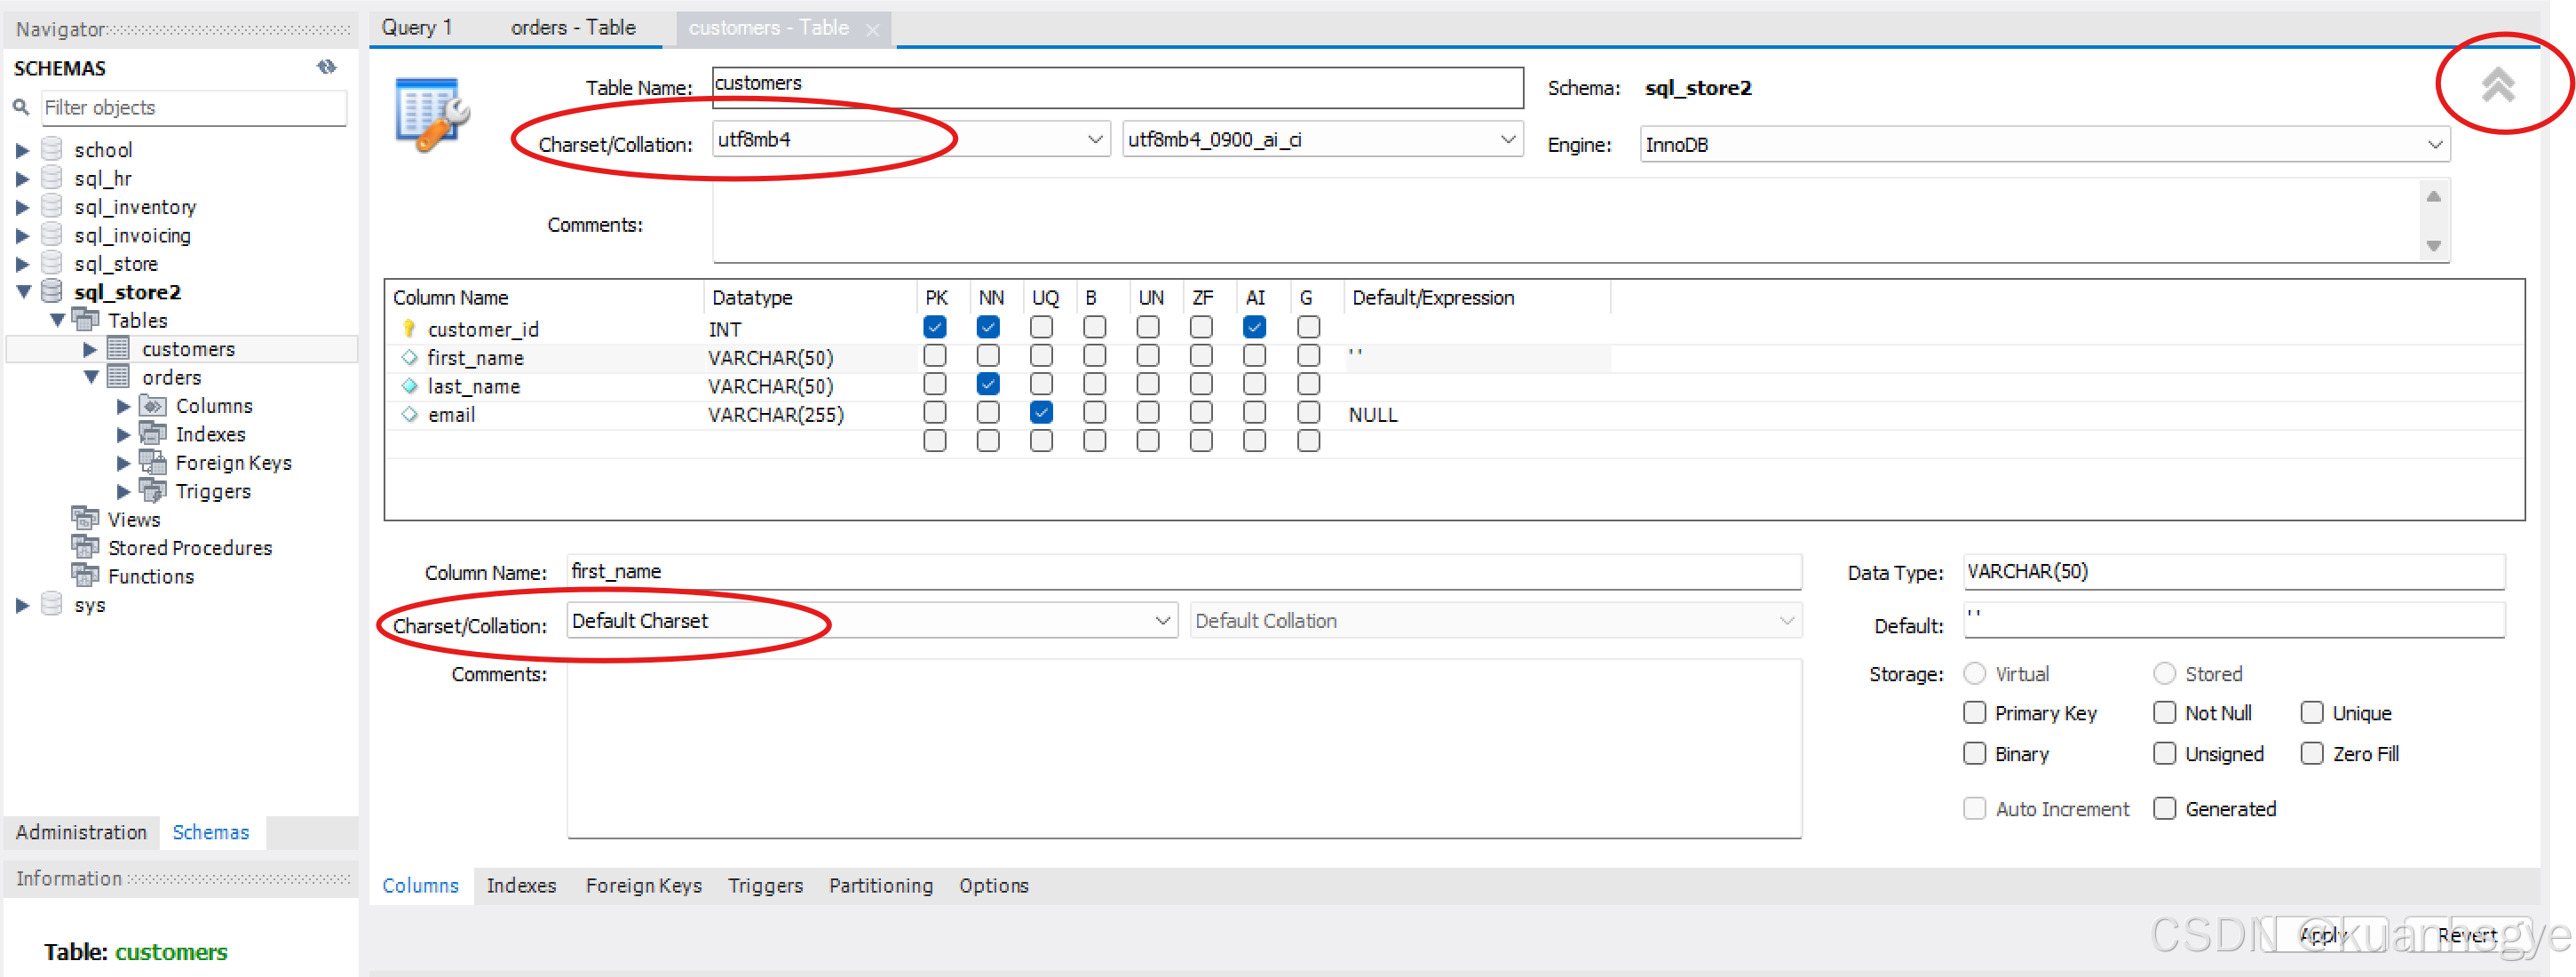The image size is (2576, 977).
Task: Click the sql_store2 database icon
Action: point(52,292)
